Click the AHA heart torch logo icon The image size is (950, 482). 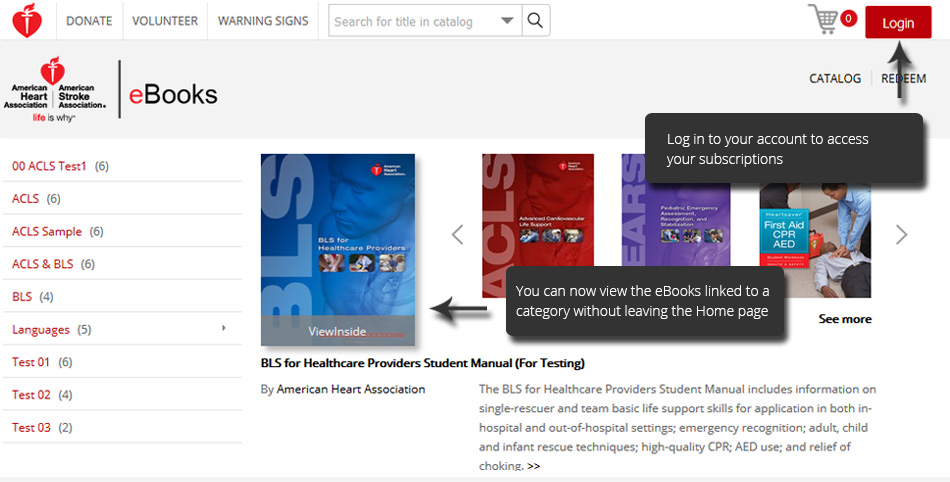[27, 21]
